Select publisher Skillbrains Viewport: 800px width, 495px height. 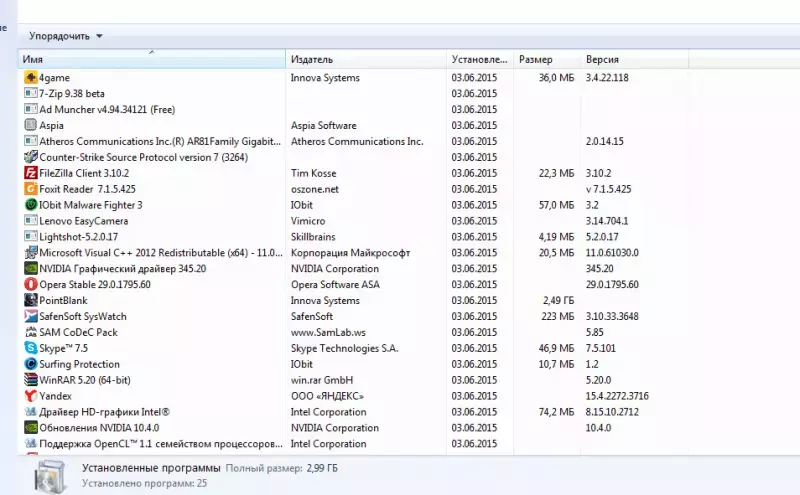pyautogui.click(x=313, y=236)
